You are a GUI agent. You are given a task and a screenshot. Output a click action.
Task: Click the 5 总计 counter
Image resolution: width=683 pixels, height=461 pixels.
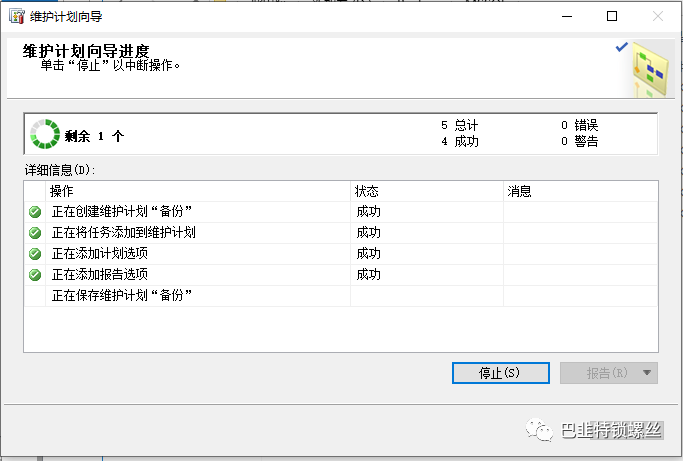460,125
